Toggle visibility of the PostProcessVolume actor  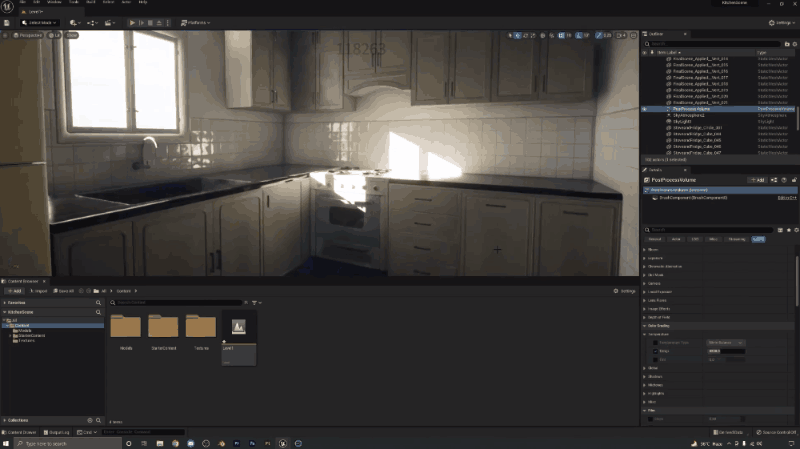tap(645, 109)
